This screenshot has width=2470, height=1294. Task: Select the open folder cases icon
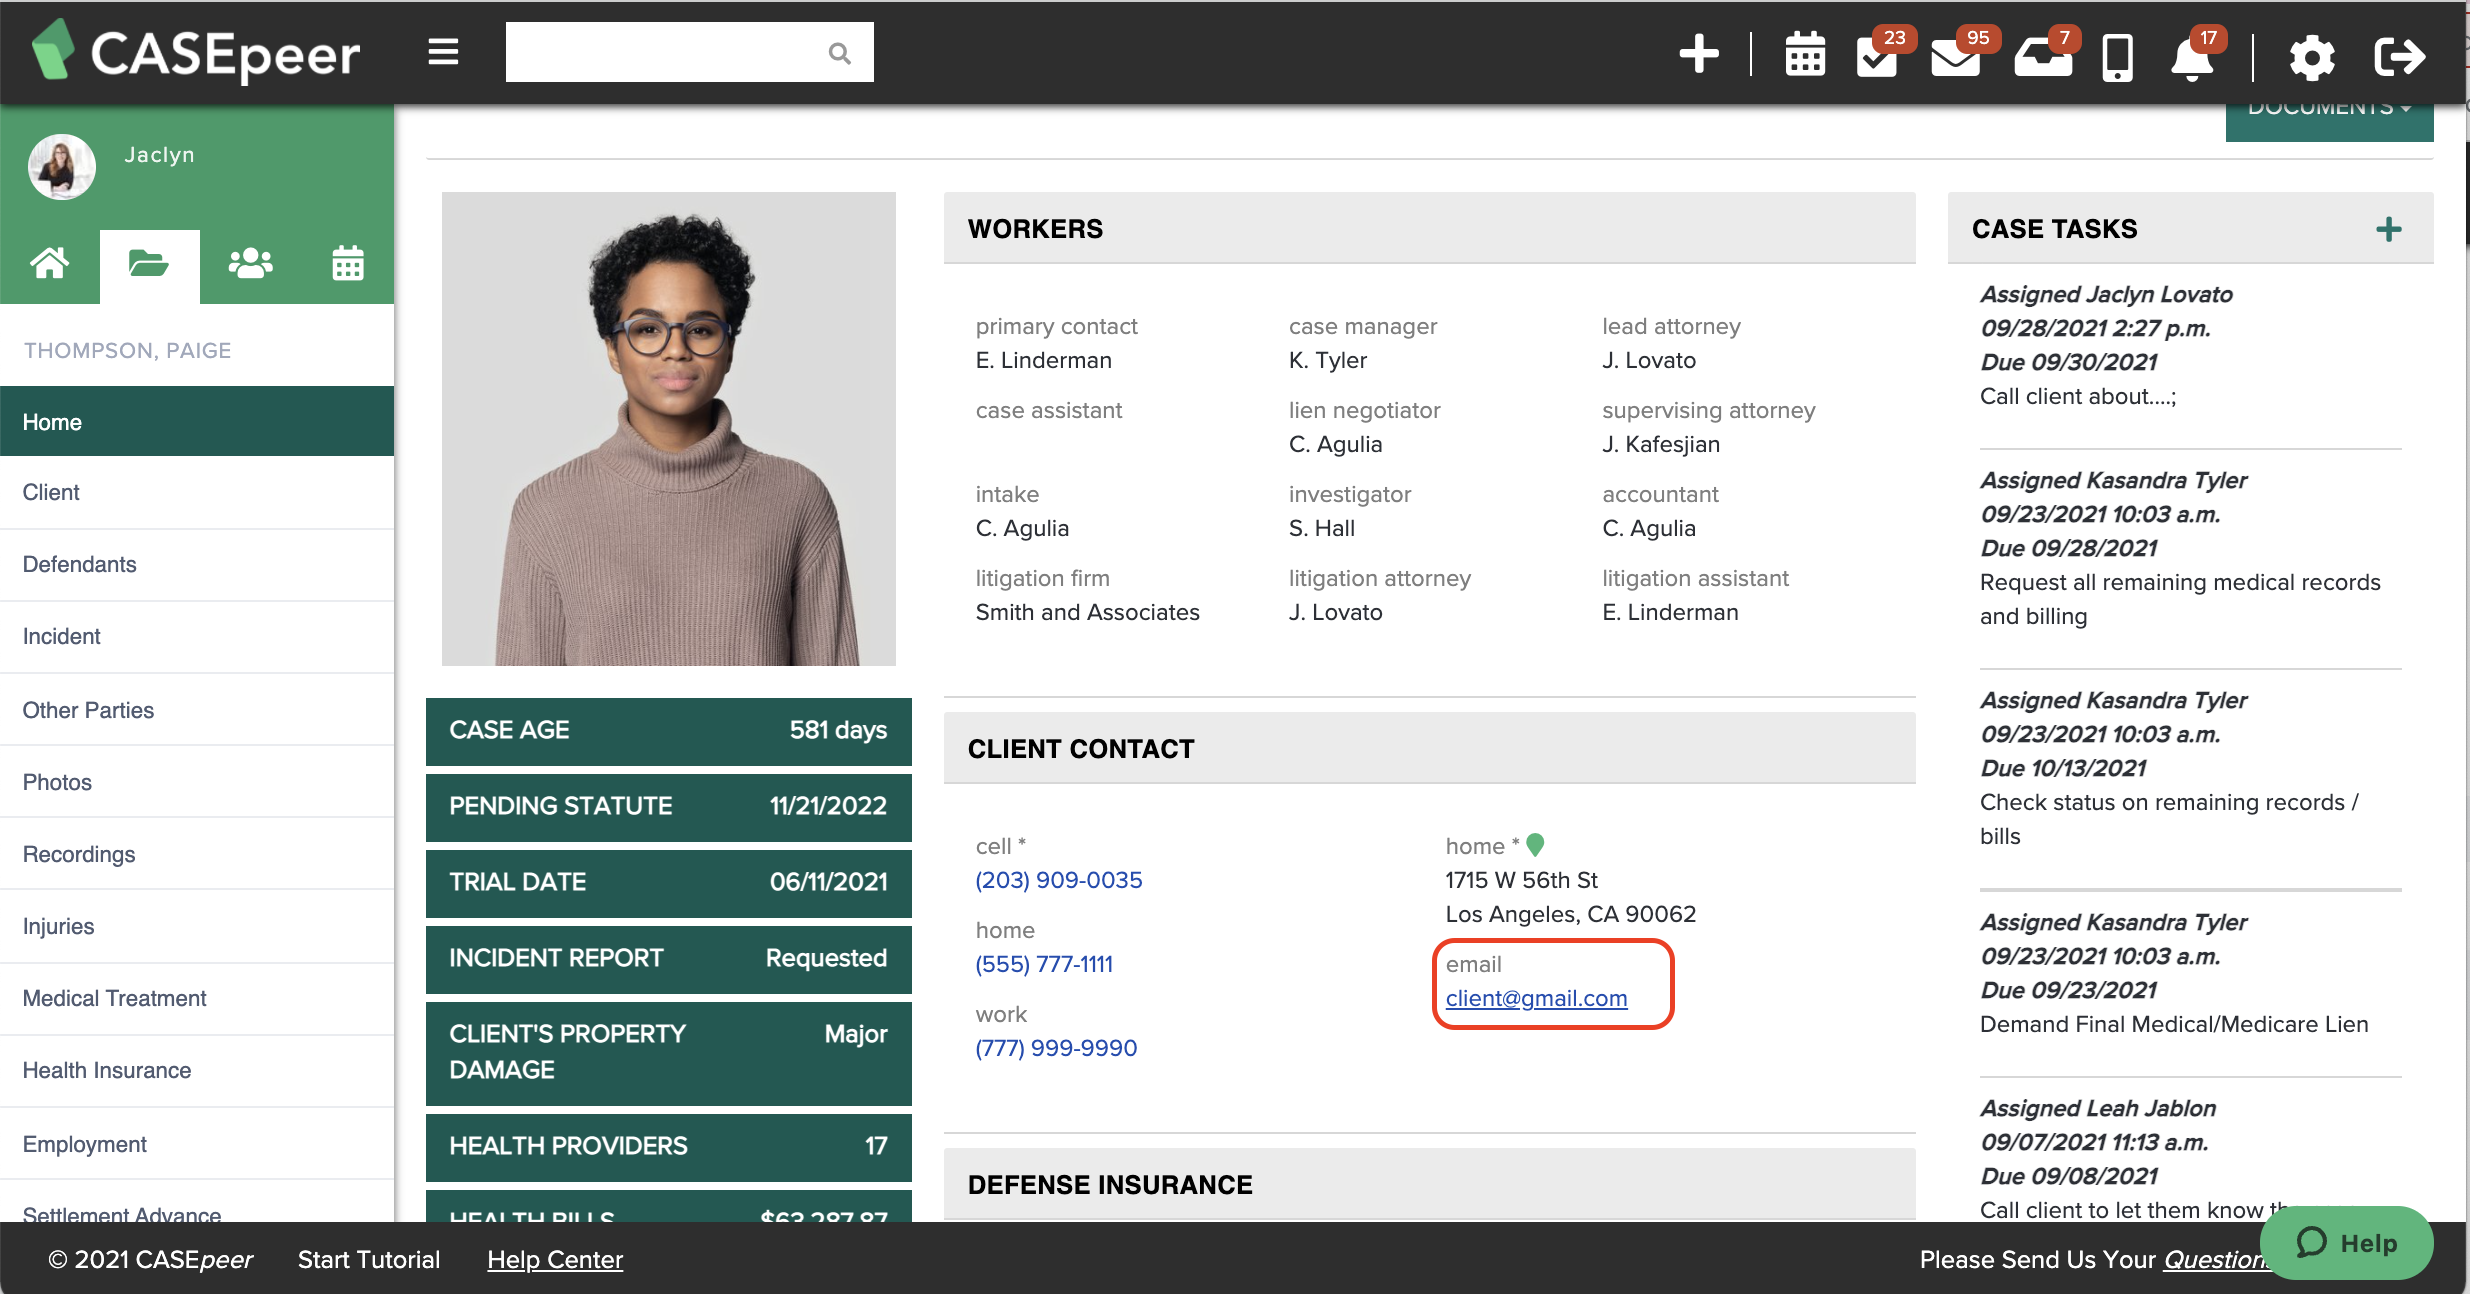(x=149, y=264)
